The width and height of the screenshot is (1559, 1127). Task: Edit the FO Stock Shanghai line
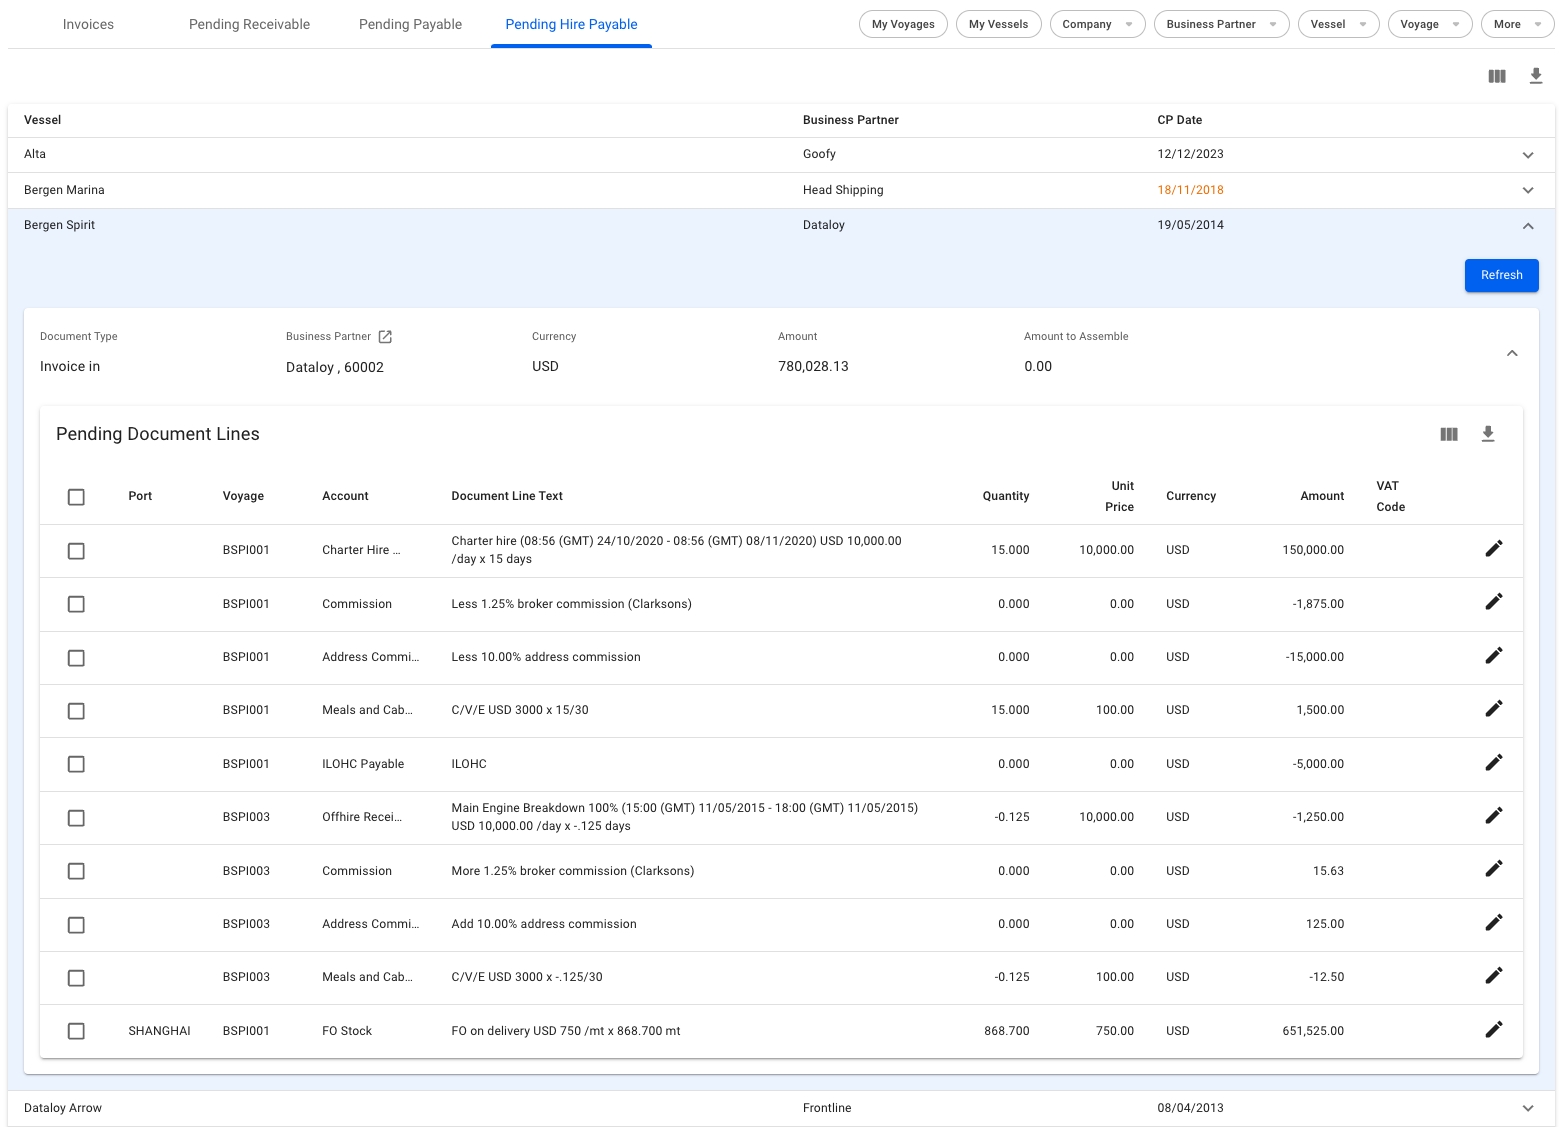tap(1493, 1030)
